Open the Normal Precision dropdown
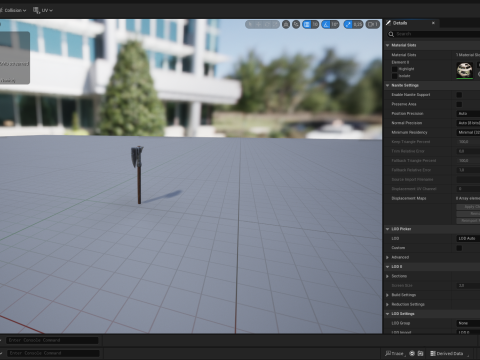The width and height of the screenshot is (480, 360). point(468,123)
